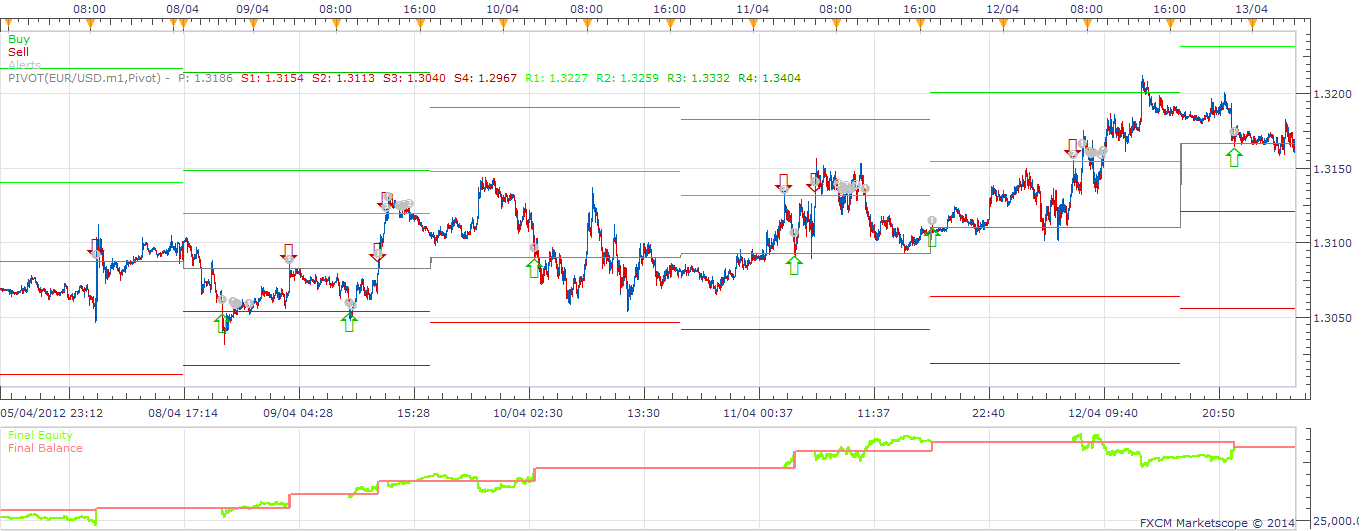Click the gray alert marker above the 16:00 buy arrow on 11/04
This screenshot has width=1361, height=531.
click(x=931, y=220)
